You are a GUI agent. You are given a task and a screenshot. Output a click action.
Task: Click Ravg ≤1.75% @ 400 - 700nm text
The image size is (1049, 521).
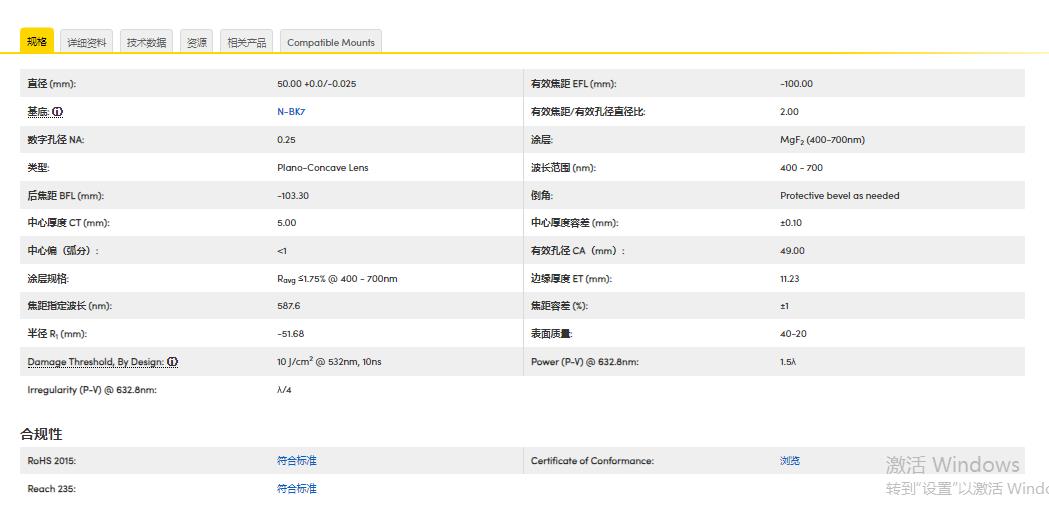(x=337, y=279)
